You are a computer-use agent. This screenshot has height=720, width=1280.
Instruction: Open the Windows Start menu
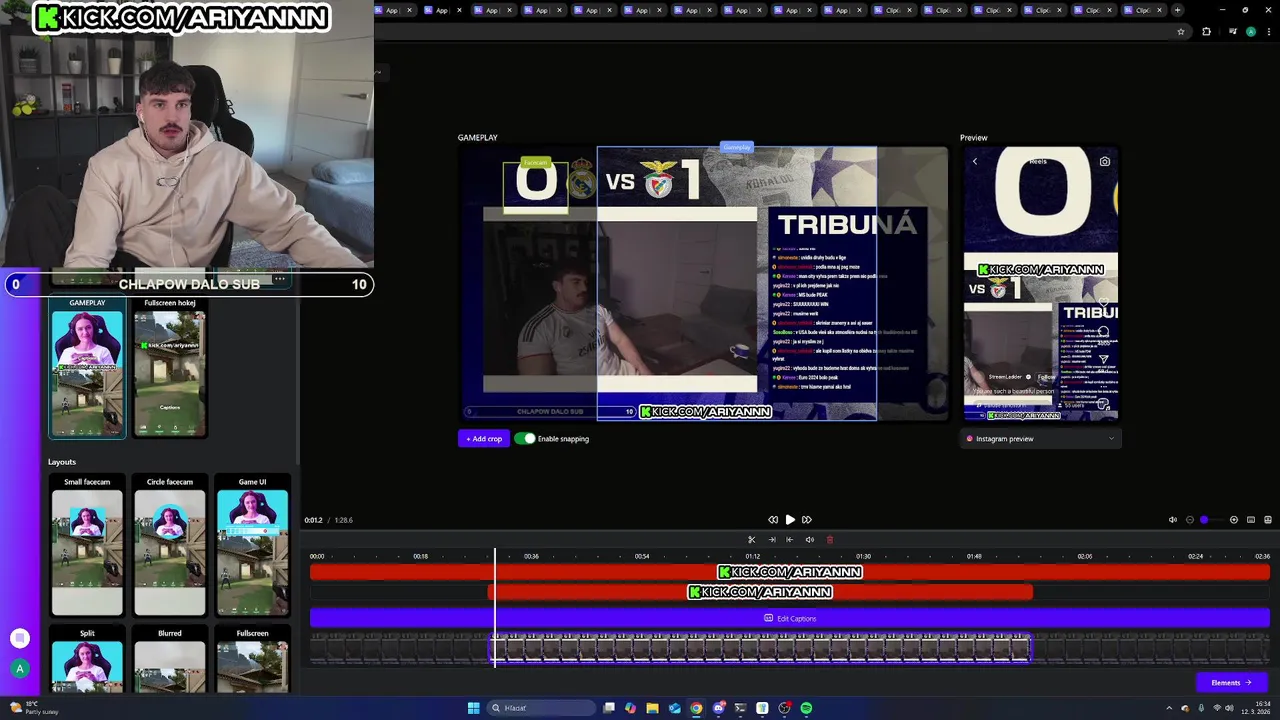point(473,708)
